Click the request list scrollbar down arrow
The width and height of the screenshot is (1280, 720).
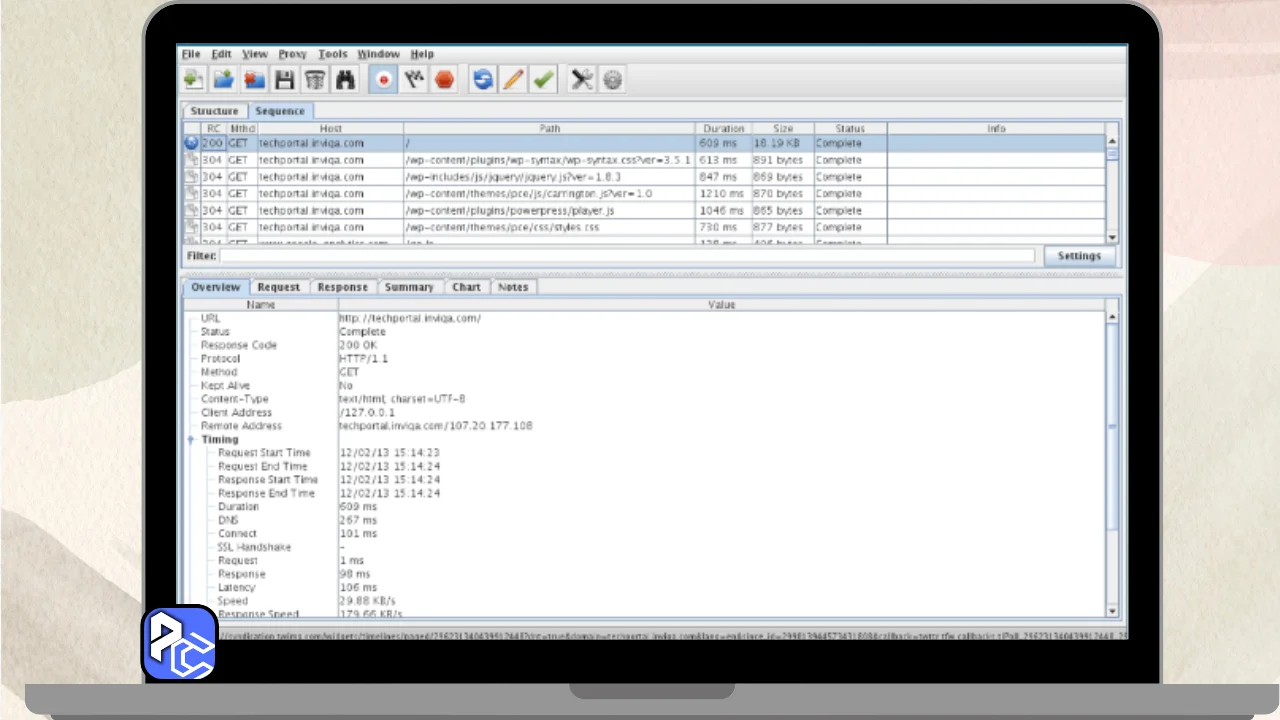(x=1112, y=237)
